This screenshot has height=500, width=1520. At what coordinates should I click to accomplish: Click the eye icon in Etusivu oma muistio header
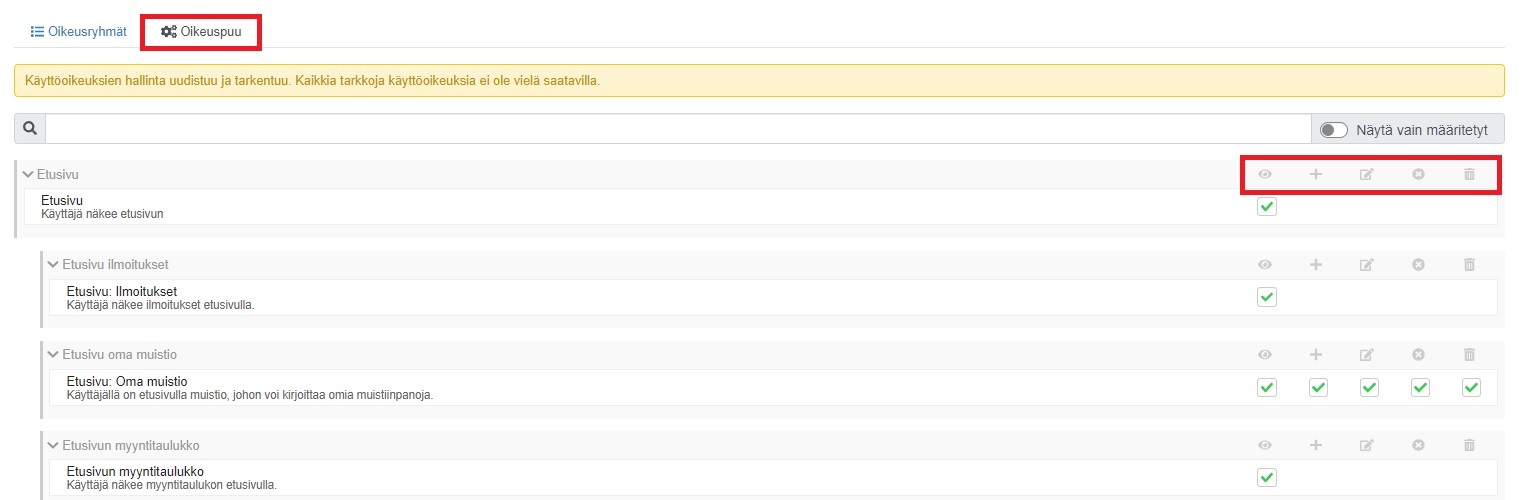pos(1265,355)
